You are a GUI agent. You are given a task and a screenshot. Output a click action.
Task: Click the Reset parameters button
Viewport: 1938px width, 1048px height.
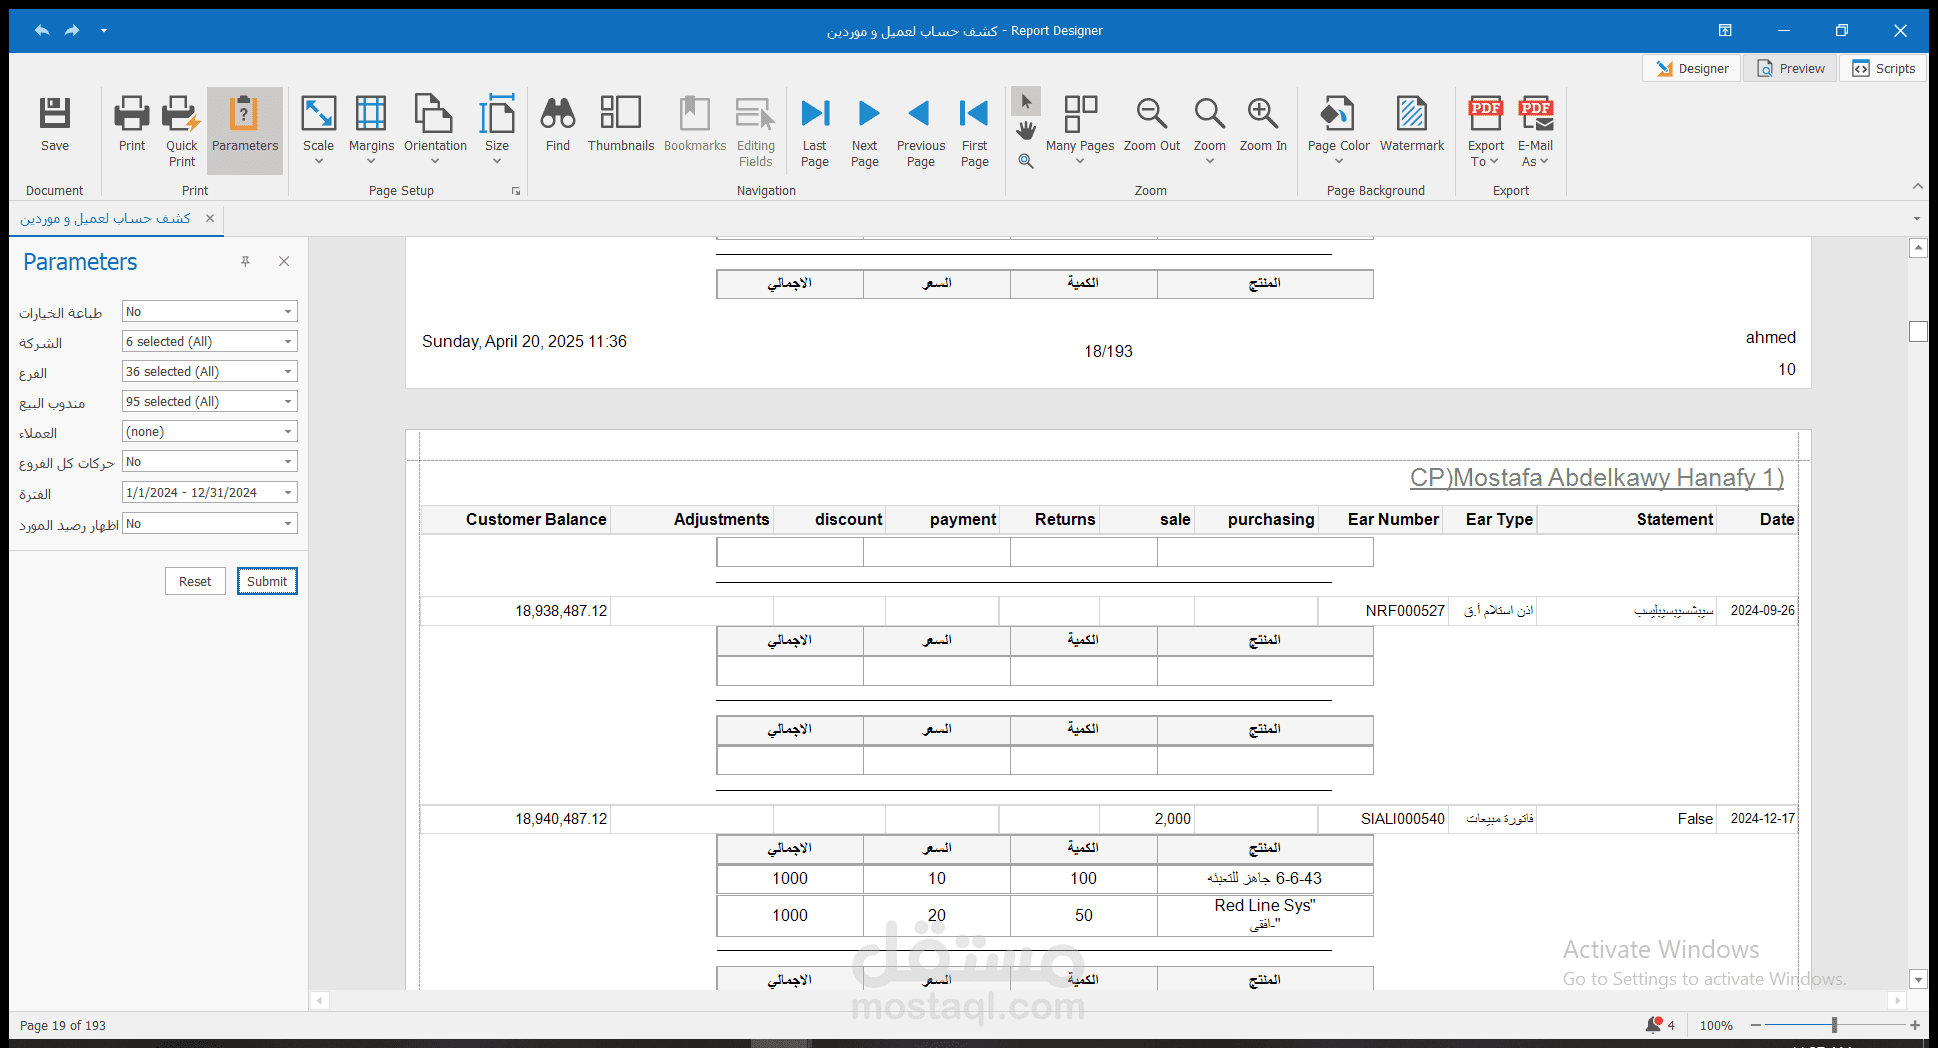coord(195,581)
